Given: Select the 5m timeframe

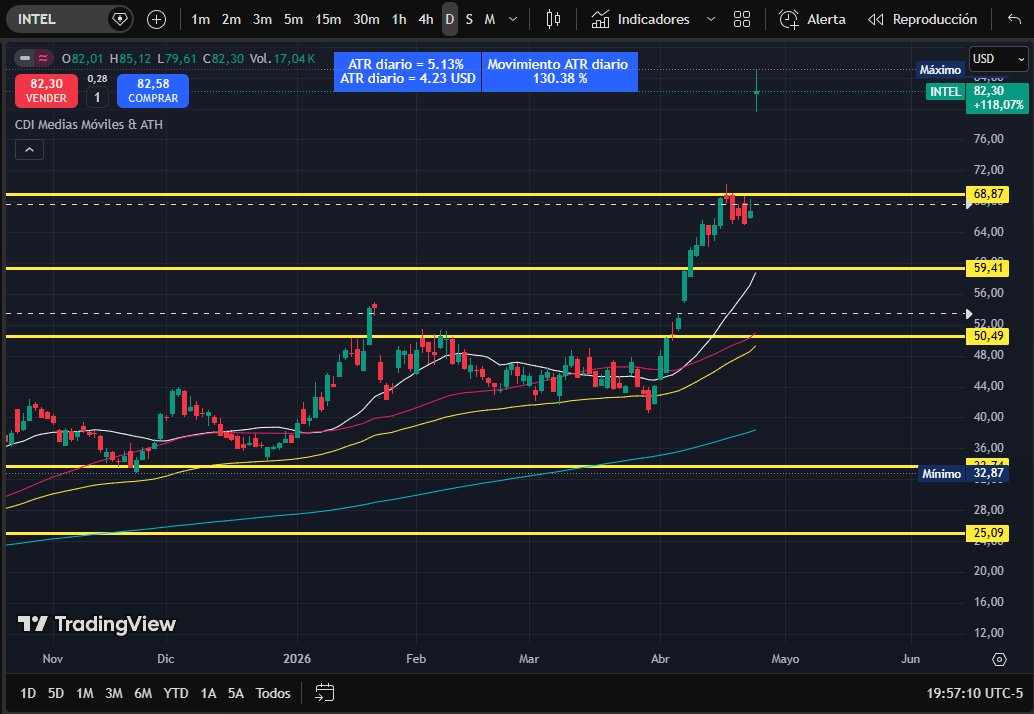Looking at the screenshot, I should click(x=293, y=20).
